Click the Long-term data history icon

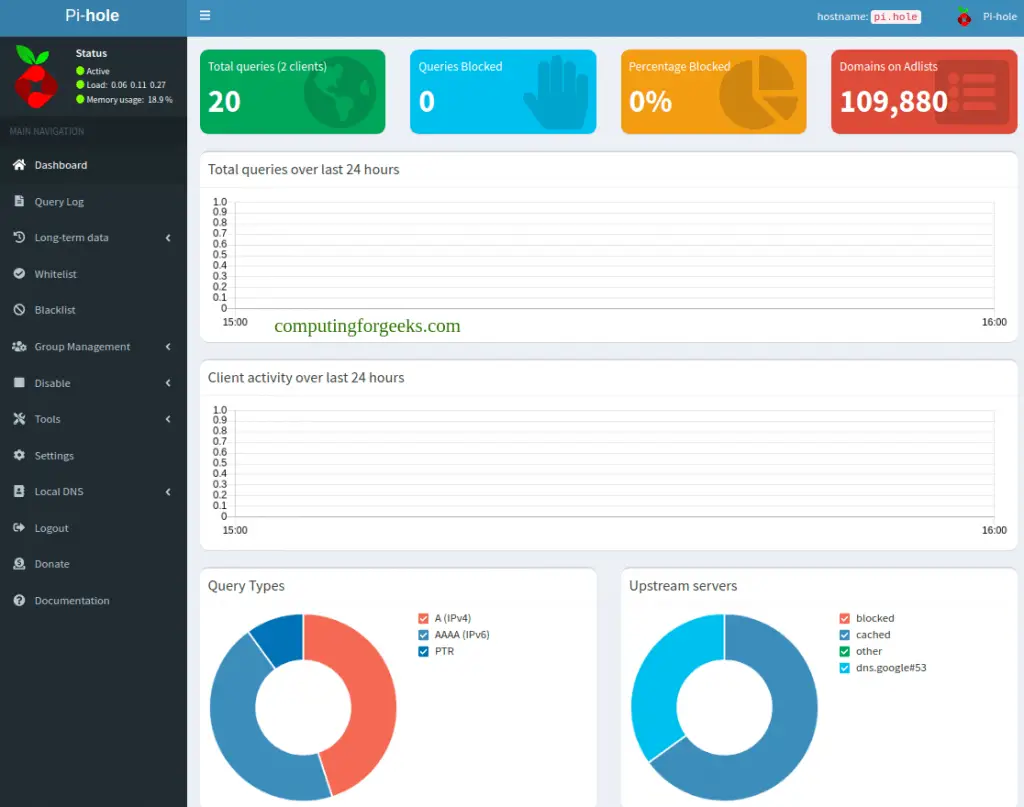tap(20, 237)
